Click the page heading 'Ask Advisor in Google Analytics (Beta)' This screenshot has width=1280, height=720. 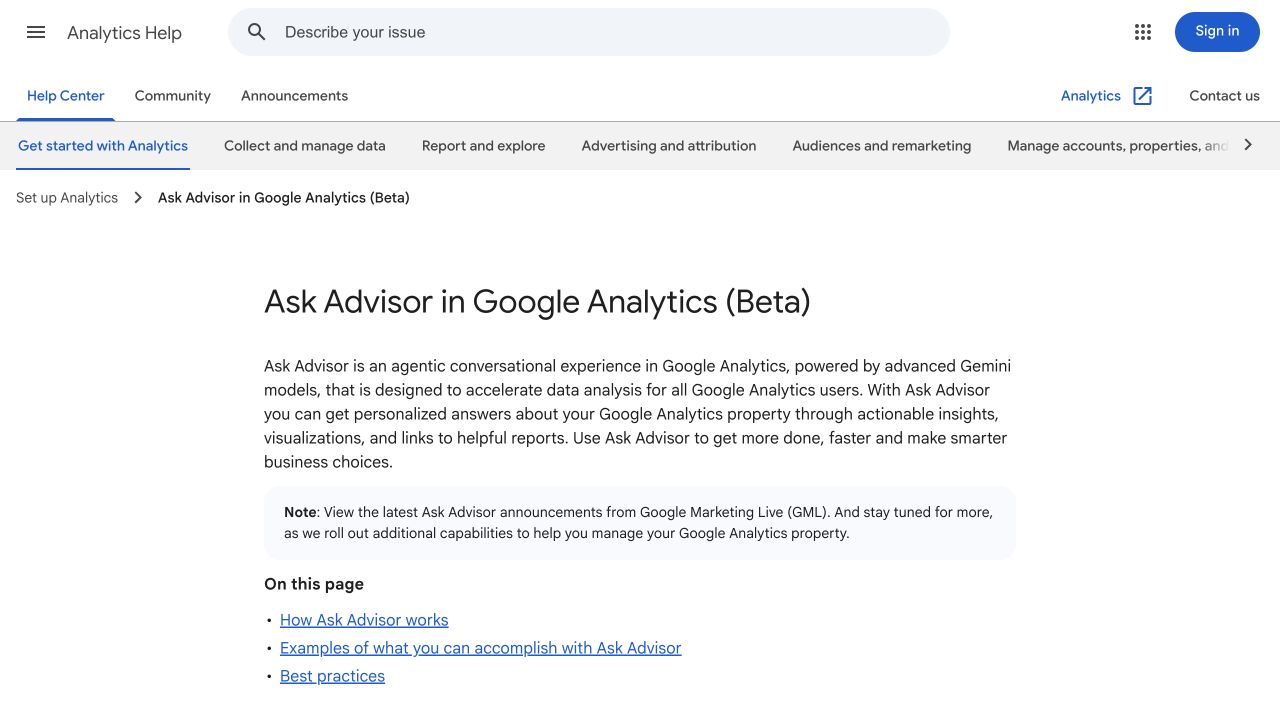[x=537, y=302]
